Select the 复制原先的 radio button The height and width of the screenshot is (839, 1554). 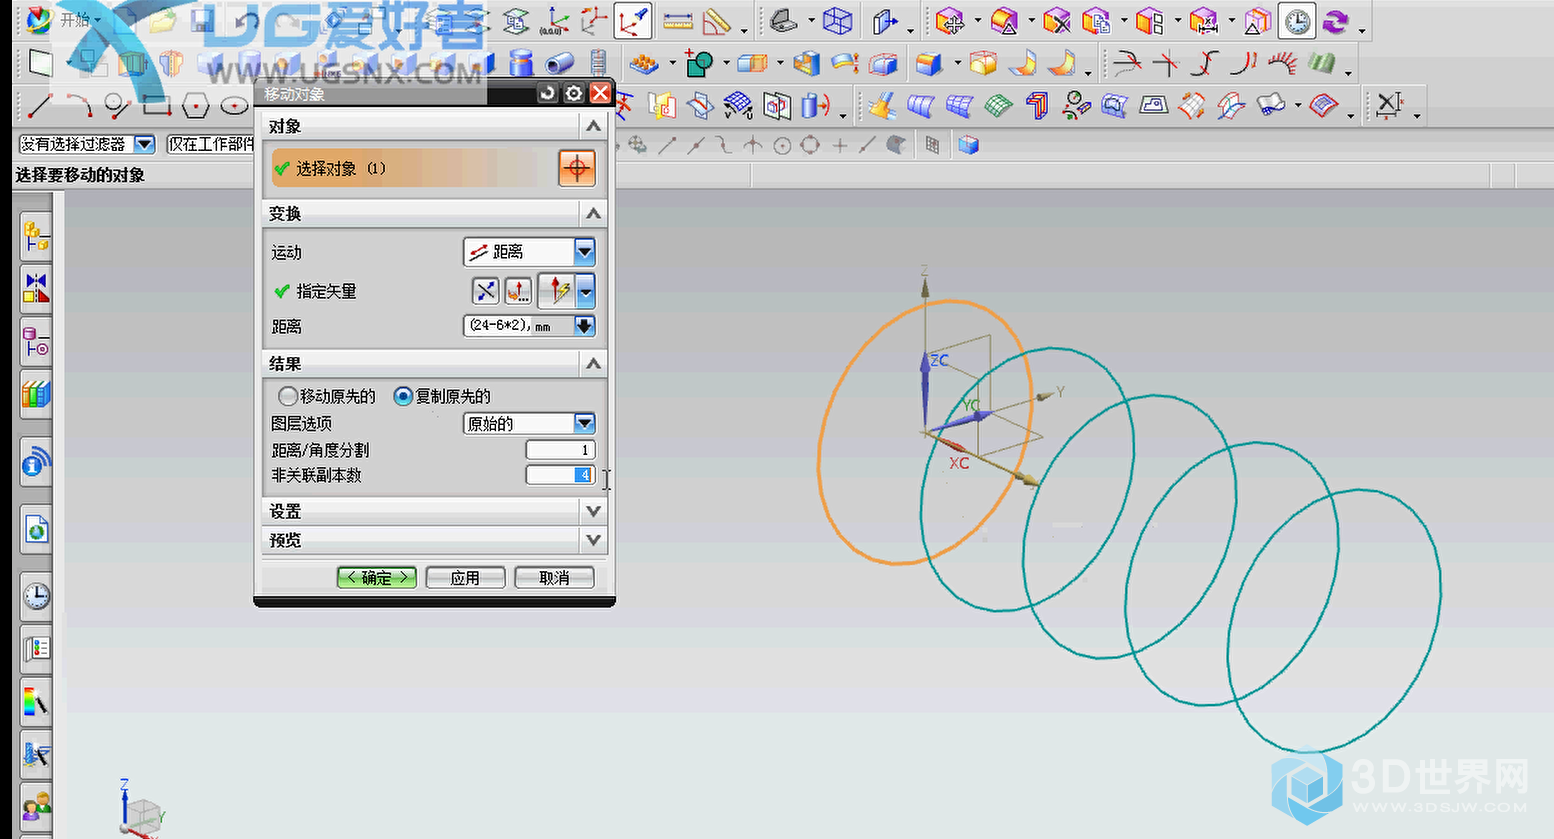(403, 396)
